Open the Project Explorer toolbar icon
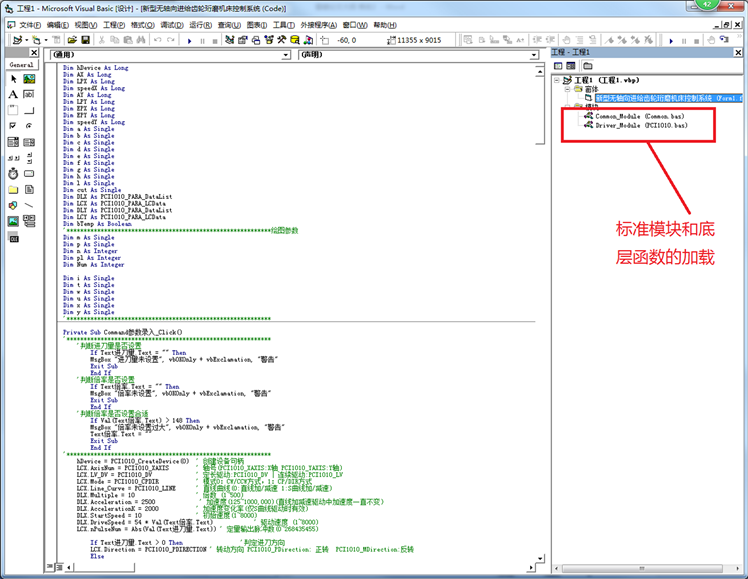This screenshot has height=579, width=748. coord(229,40)
